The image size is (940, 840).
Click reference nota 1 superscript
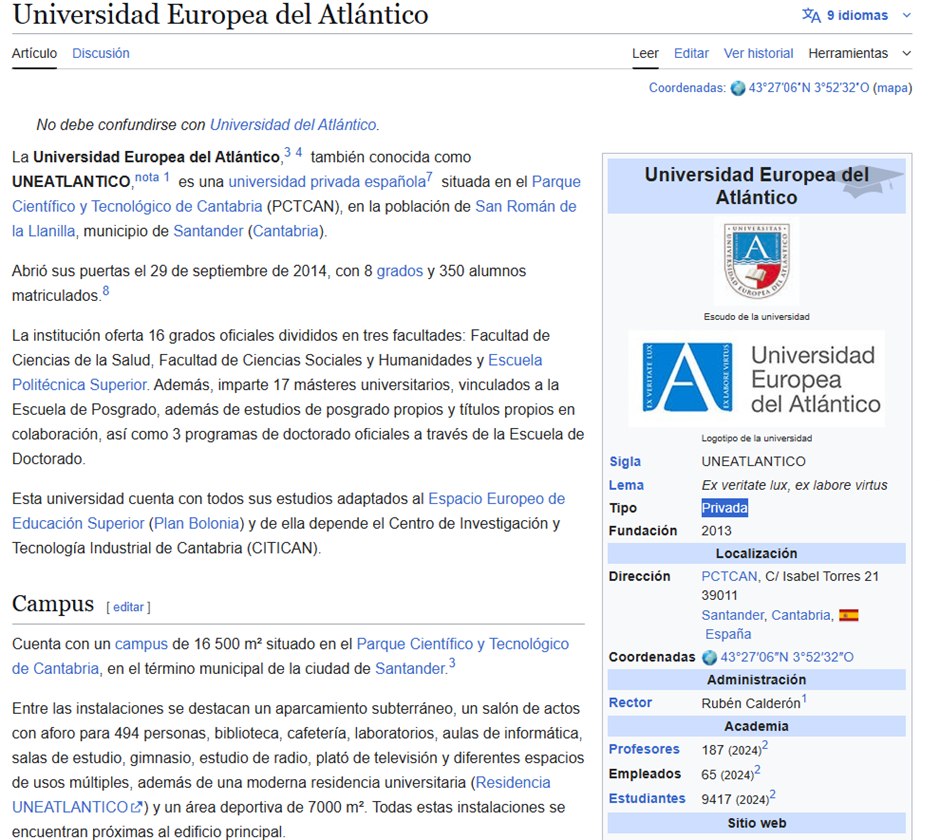152,177
